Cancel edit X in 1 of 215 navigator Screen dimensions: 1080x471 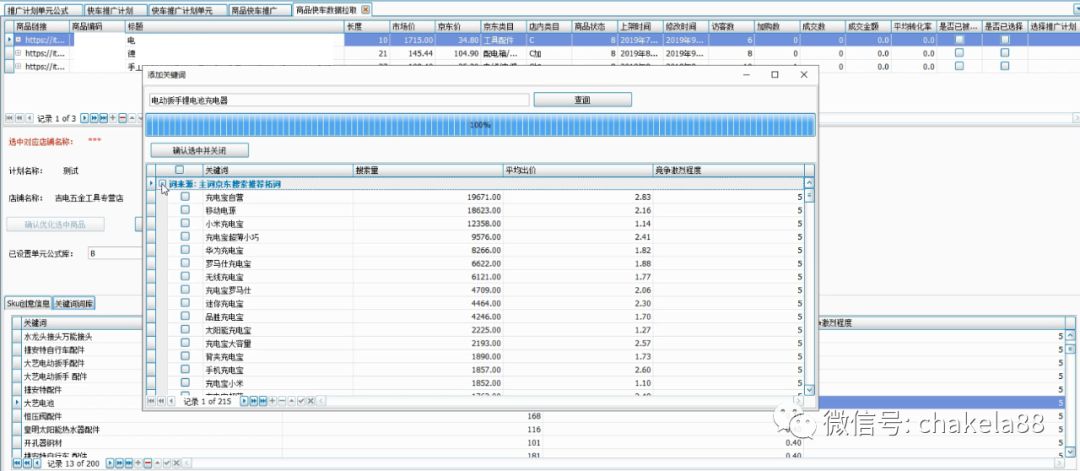click(x=311, y=401)
